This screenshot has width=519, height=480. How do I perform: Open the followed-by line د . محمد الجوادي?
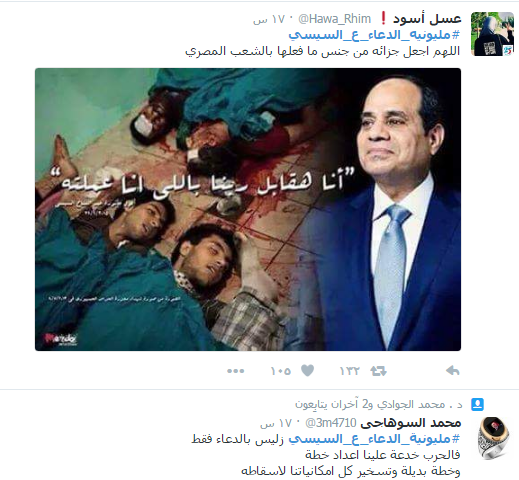[379, 405]
